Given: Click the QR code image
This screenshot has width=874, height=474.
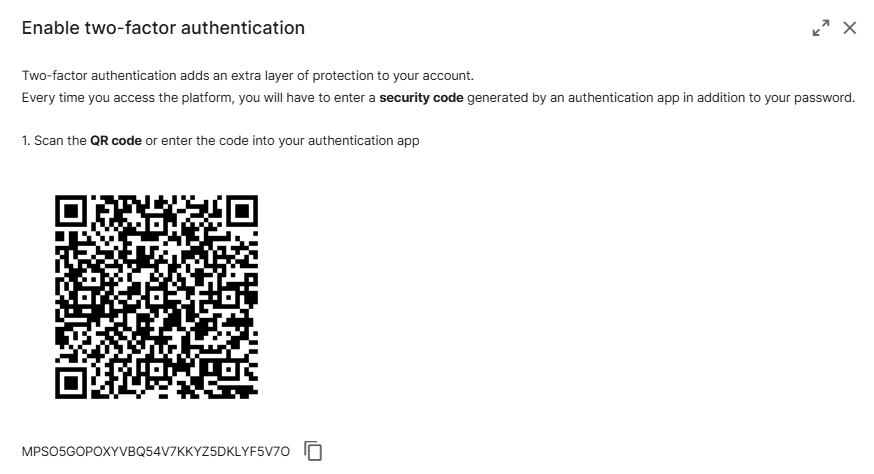Looking at the screenshot, I should tap(156, 296).
